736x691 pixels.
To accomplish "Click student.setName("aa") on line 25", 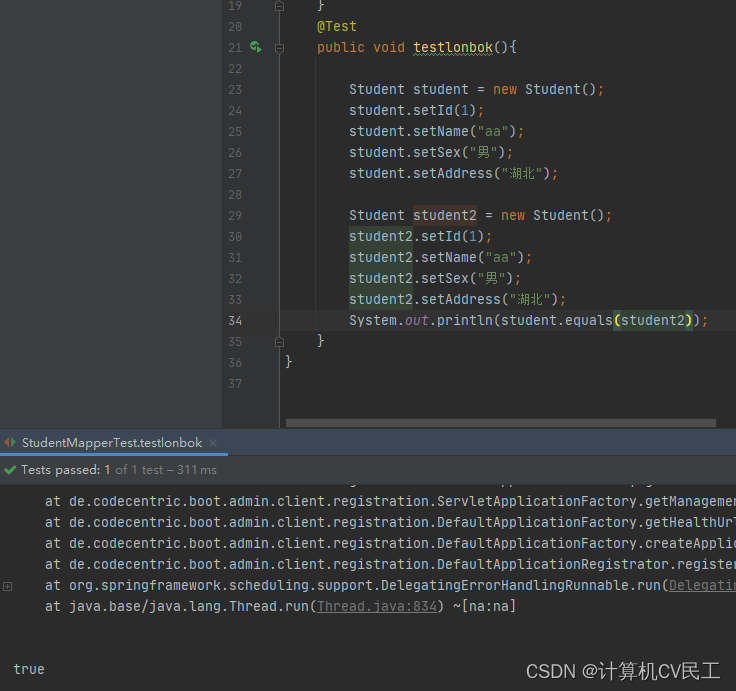I will click(436, 131).
